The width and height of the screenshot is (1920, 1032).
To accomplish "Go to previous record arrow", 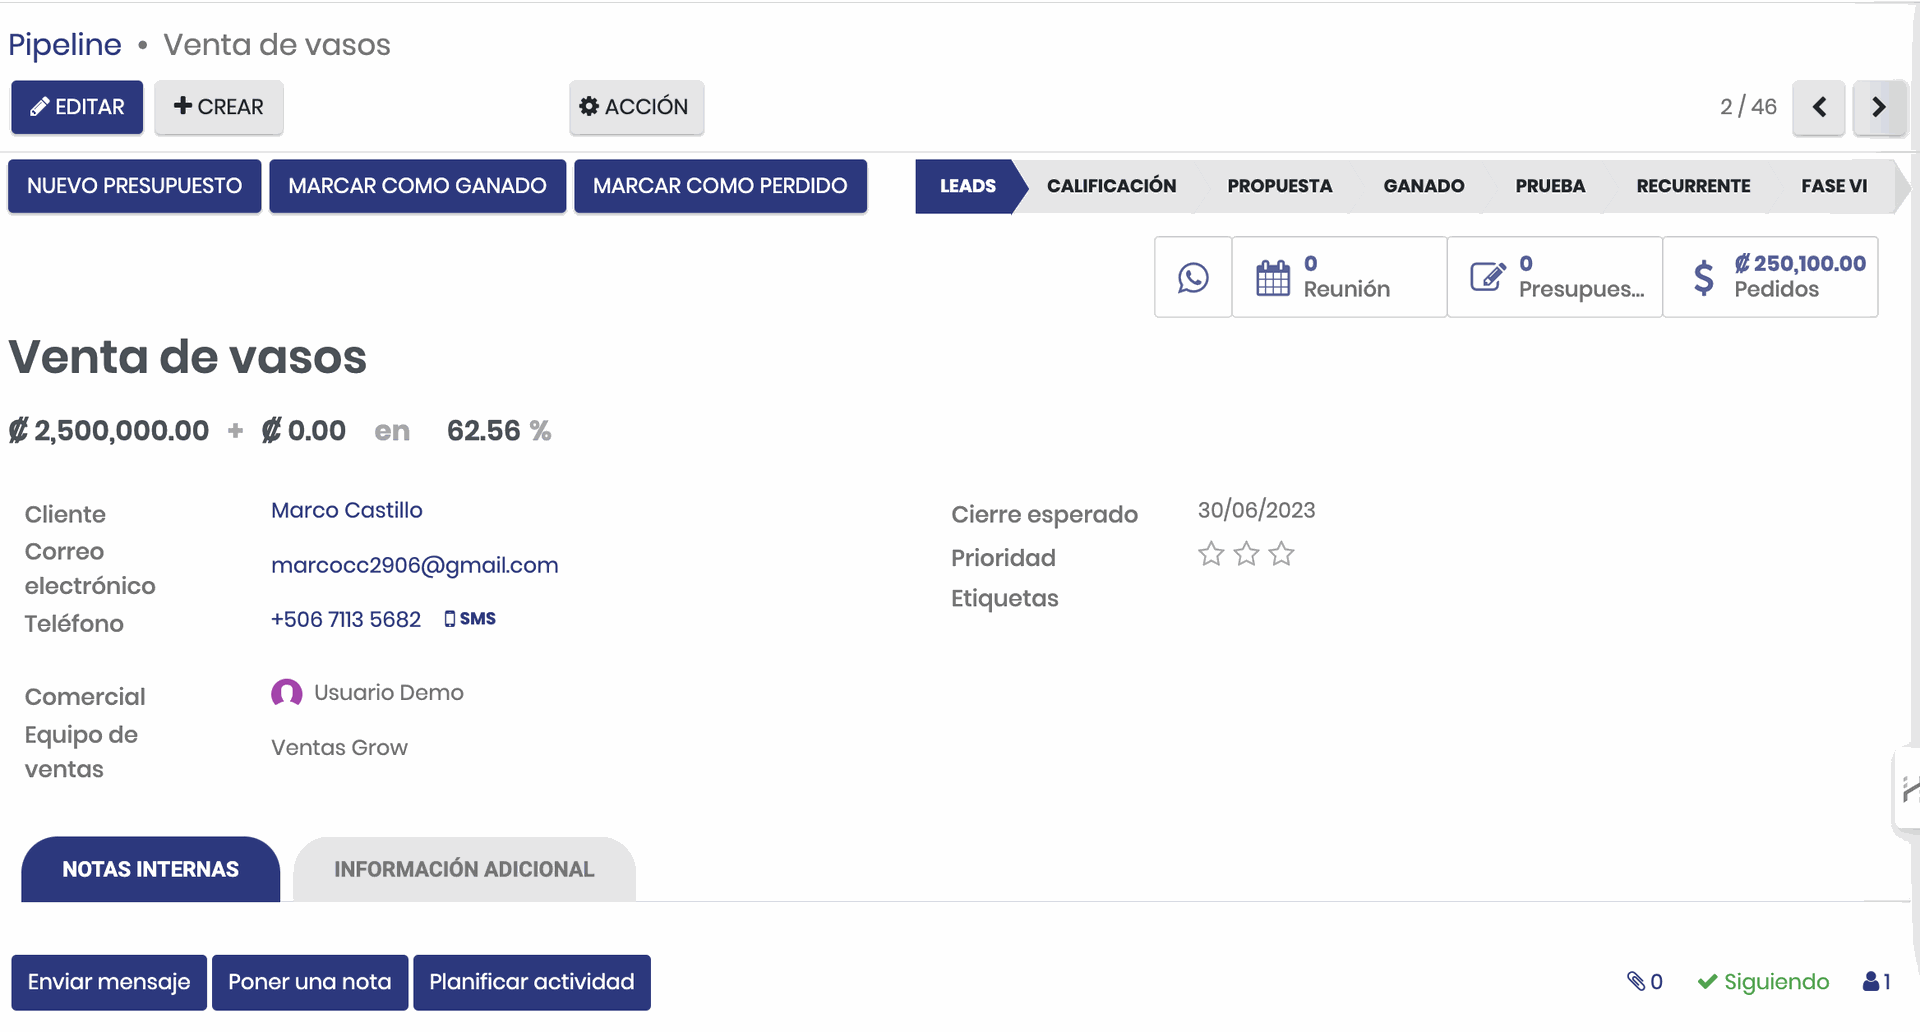I will [x=1819, y=107].
